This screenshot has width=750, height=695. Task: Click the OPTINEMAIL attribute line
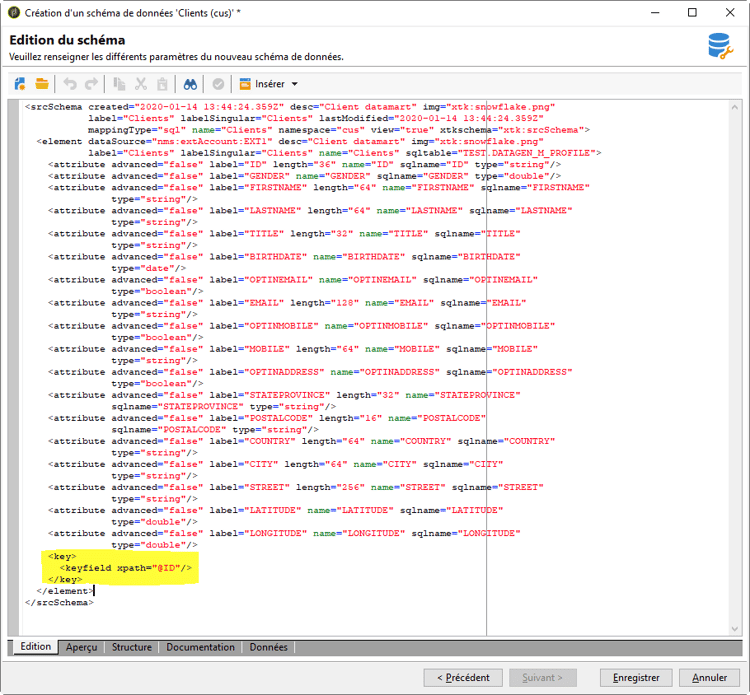tap(293, 280)
